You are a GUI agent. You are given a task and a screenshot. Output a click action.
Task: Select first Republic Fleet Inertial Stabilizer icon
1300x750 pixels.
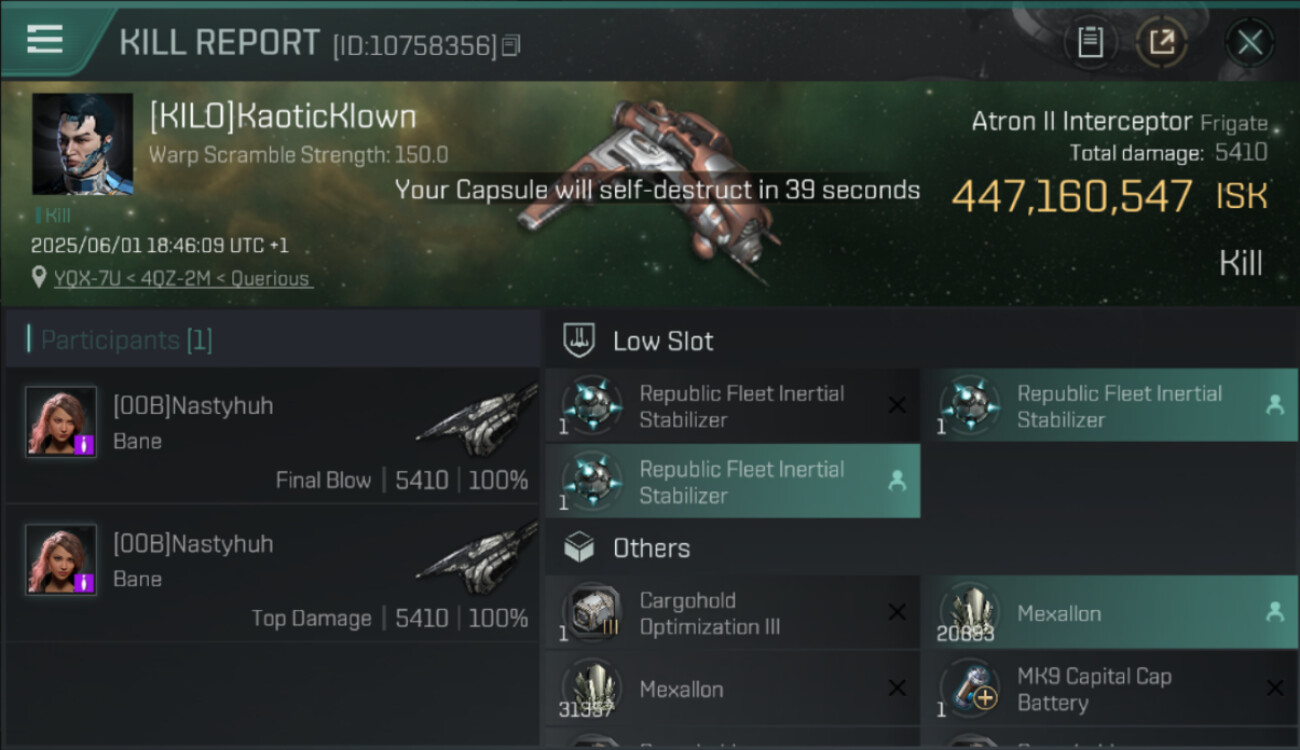tap(591, 405)
